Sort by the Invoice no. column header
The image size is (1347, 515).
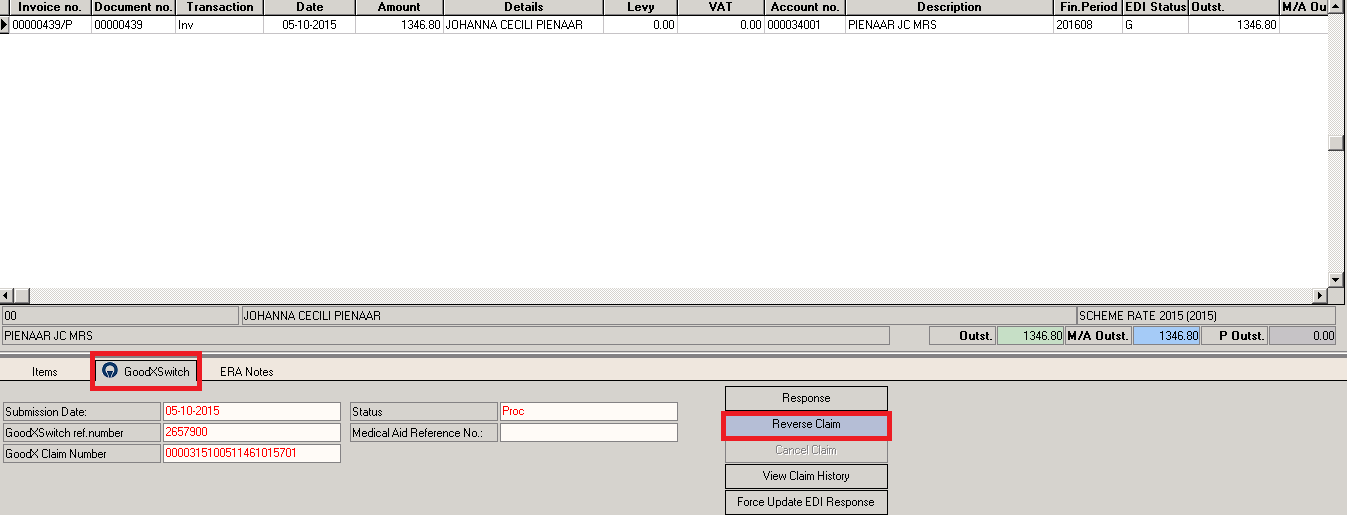coord(50,7)
